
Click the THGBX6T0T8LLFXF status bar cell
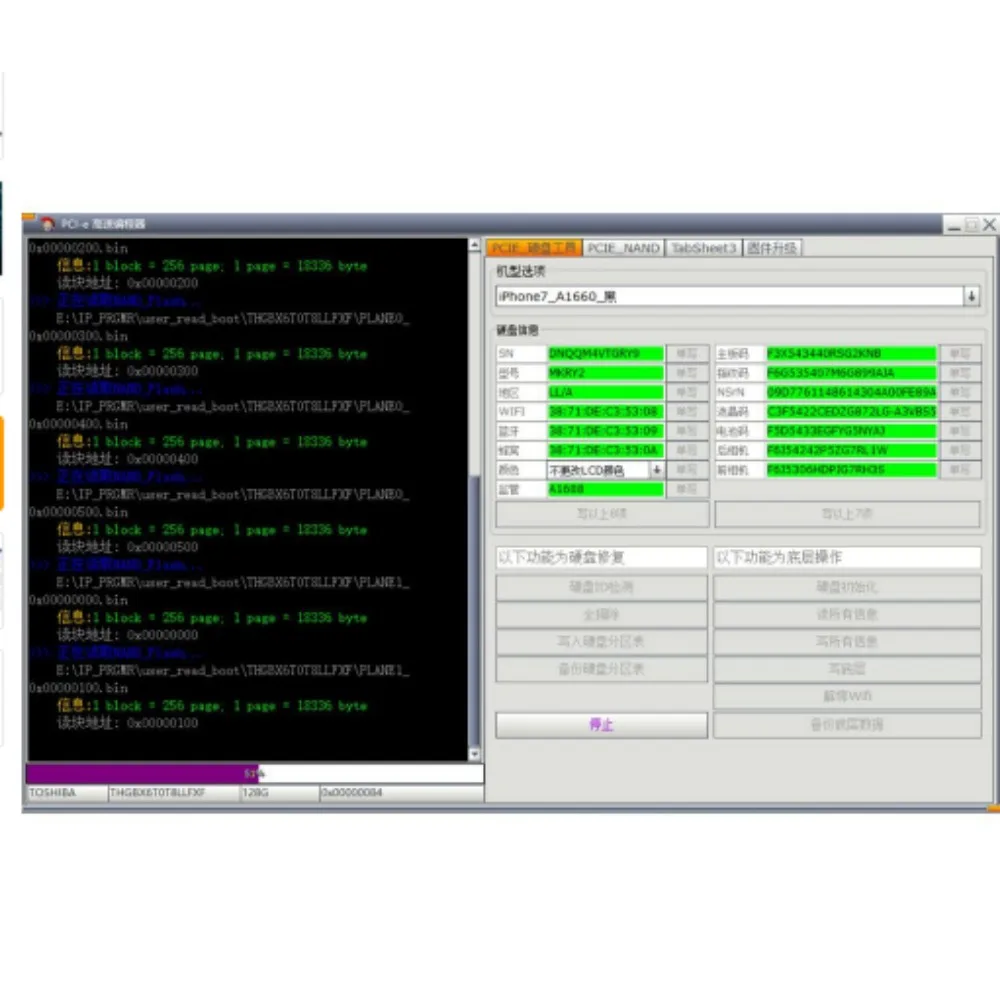point(174,793)
